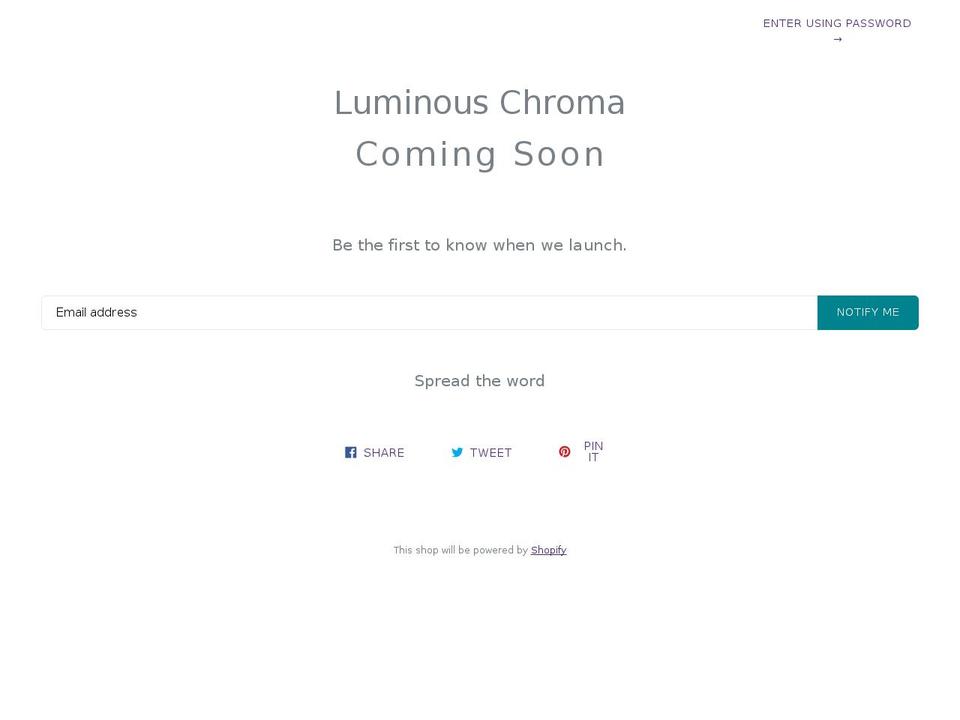Open the Enter Using Password link
This screenshot has height=720, width=960.
point(836,31)
